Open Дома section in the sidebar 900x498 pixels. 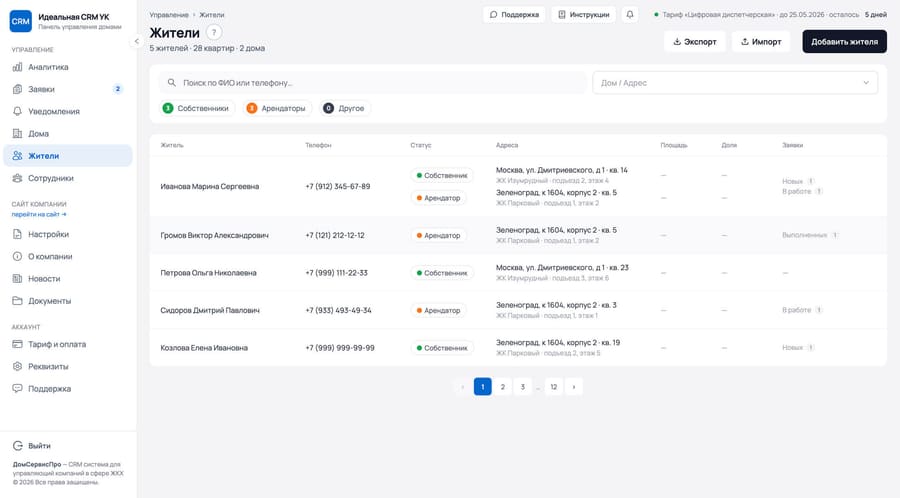click(x=68, y=134)
